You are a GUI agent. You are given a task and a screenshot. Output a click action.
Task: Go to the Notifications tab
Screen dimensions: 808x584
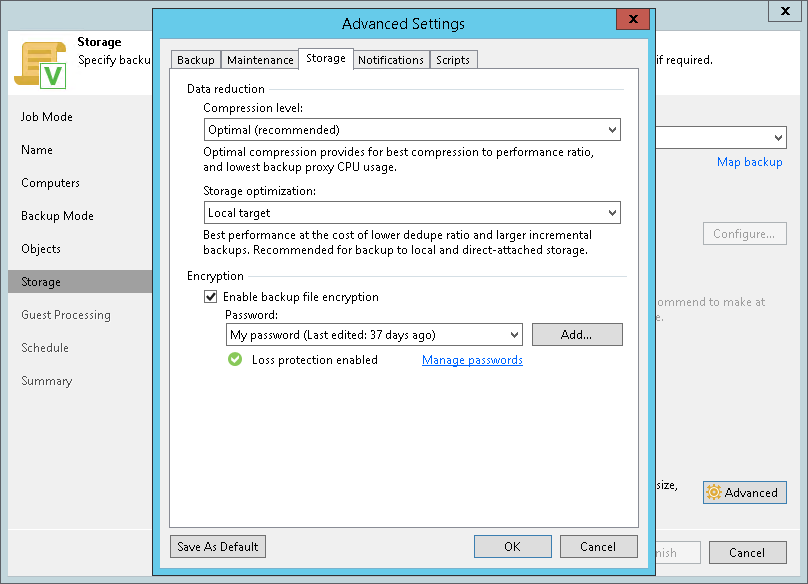click(391, 60)
